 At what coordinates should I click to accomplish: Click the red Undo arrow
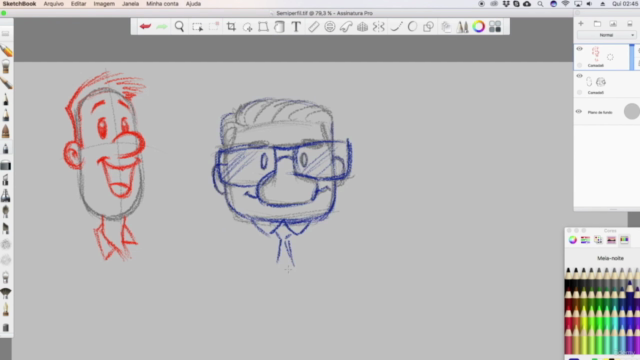click(x=145, y=27)
